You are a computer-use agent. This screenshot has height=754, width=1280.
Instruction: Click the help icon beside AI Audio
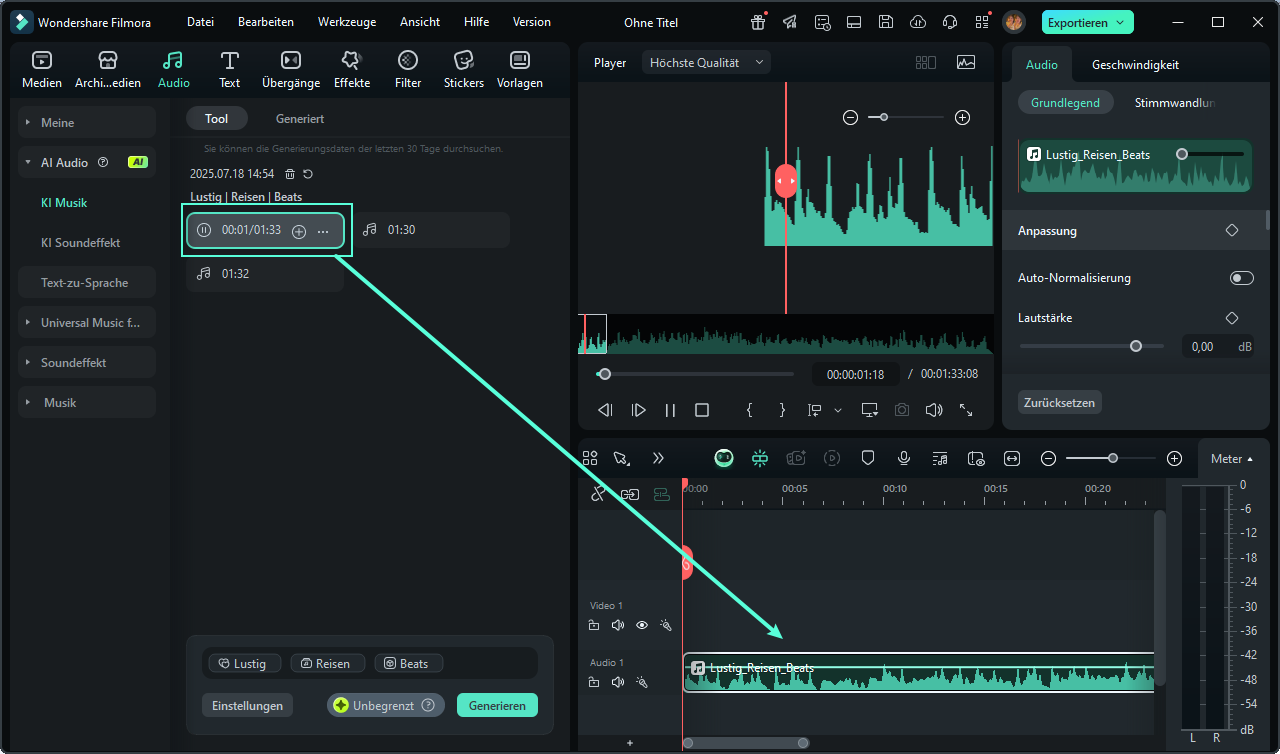[x=103, y=162]
